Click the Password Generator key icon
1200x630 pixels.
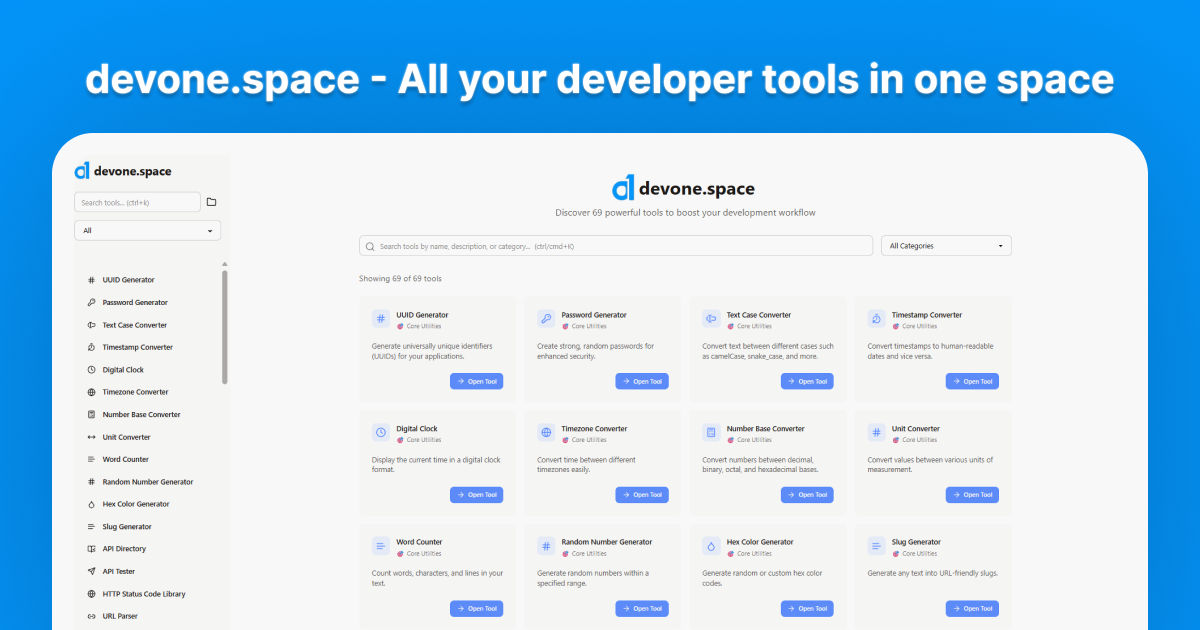[545, 317]
